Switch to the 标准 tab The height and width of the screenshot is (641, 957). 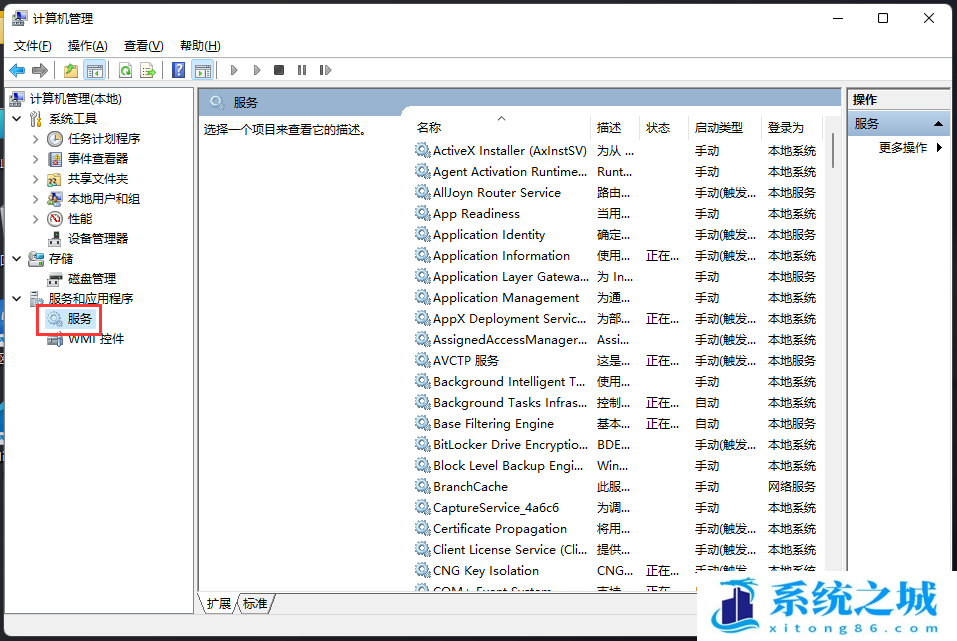[x=256, y=603]
